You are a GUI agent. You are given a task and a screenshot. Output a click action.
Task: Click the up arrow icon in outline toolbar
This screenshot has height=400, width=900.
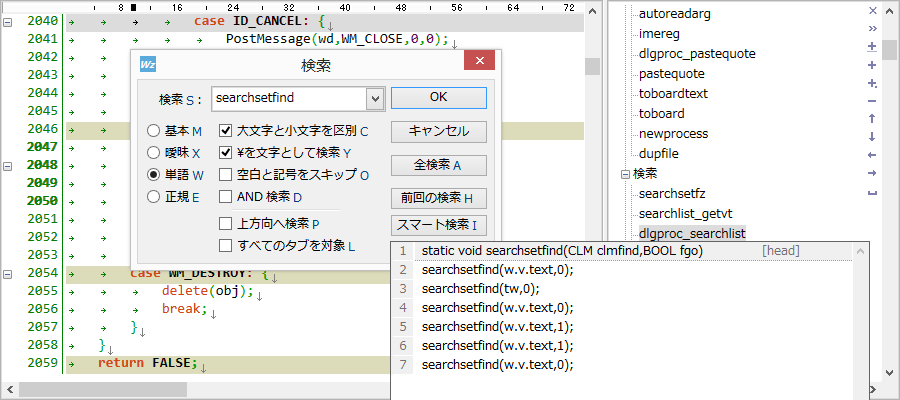click(x=872, y=119)
